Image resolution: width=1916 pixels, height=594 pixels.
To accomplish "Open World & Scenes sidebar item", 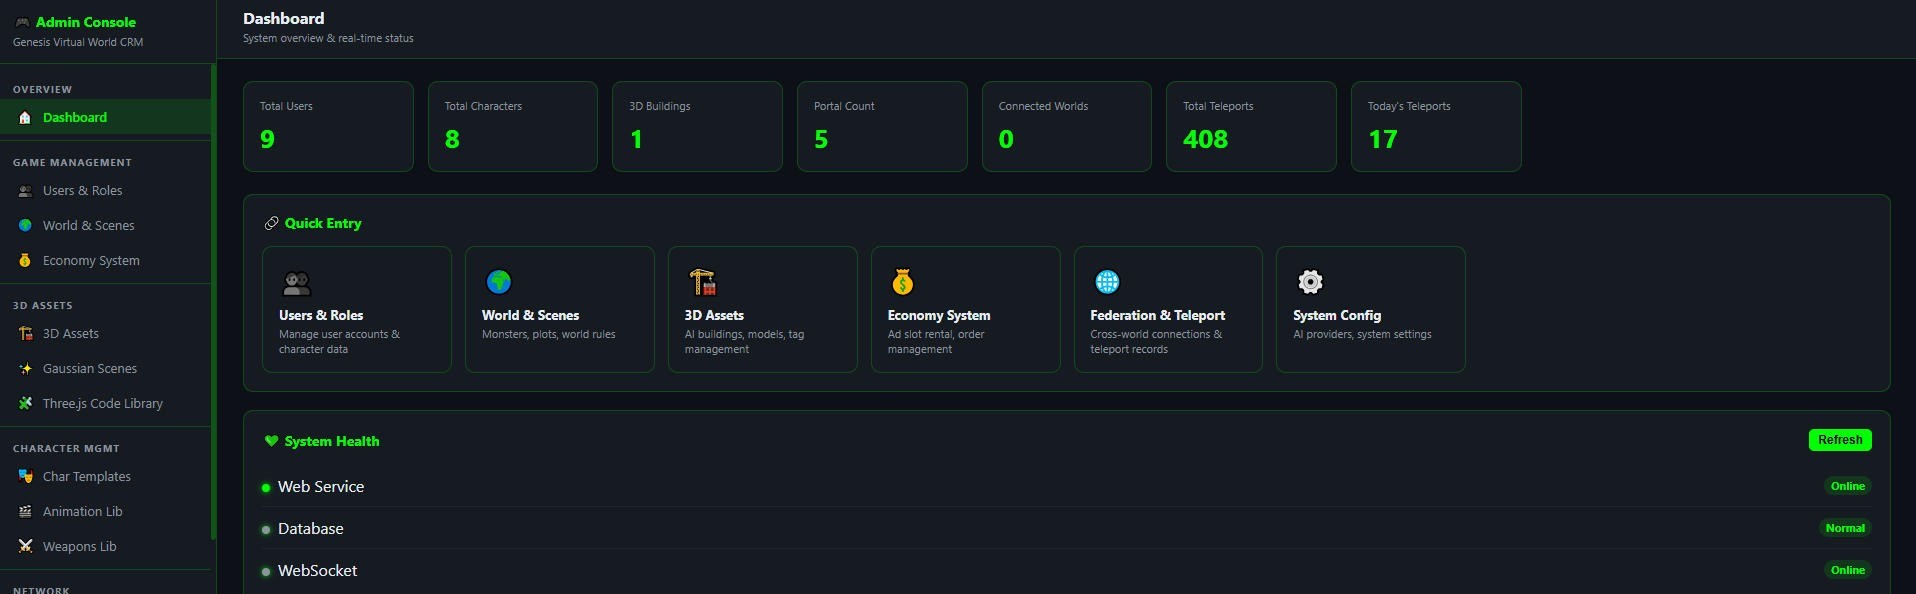I will click(x=105, y=226).
